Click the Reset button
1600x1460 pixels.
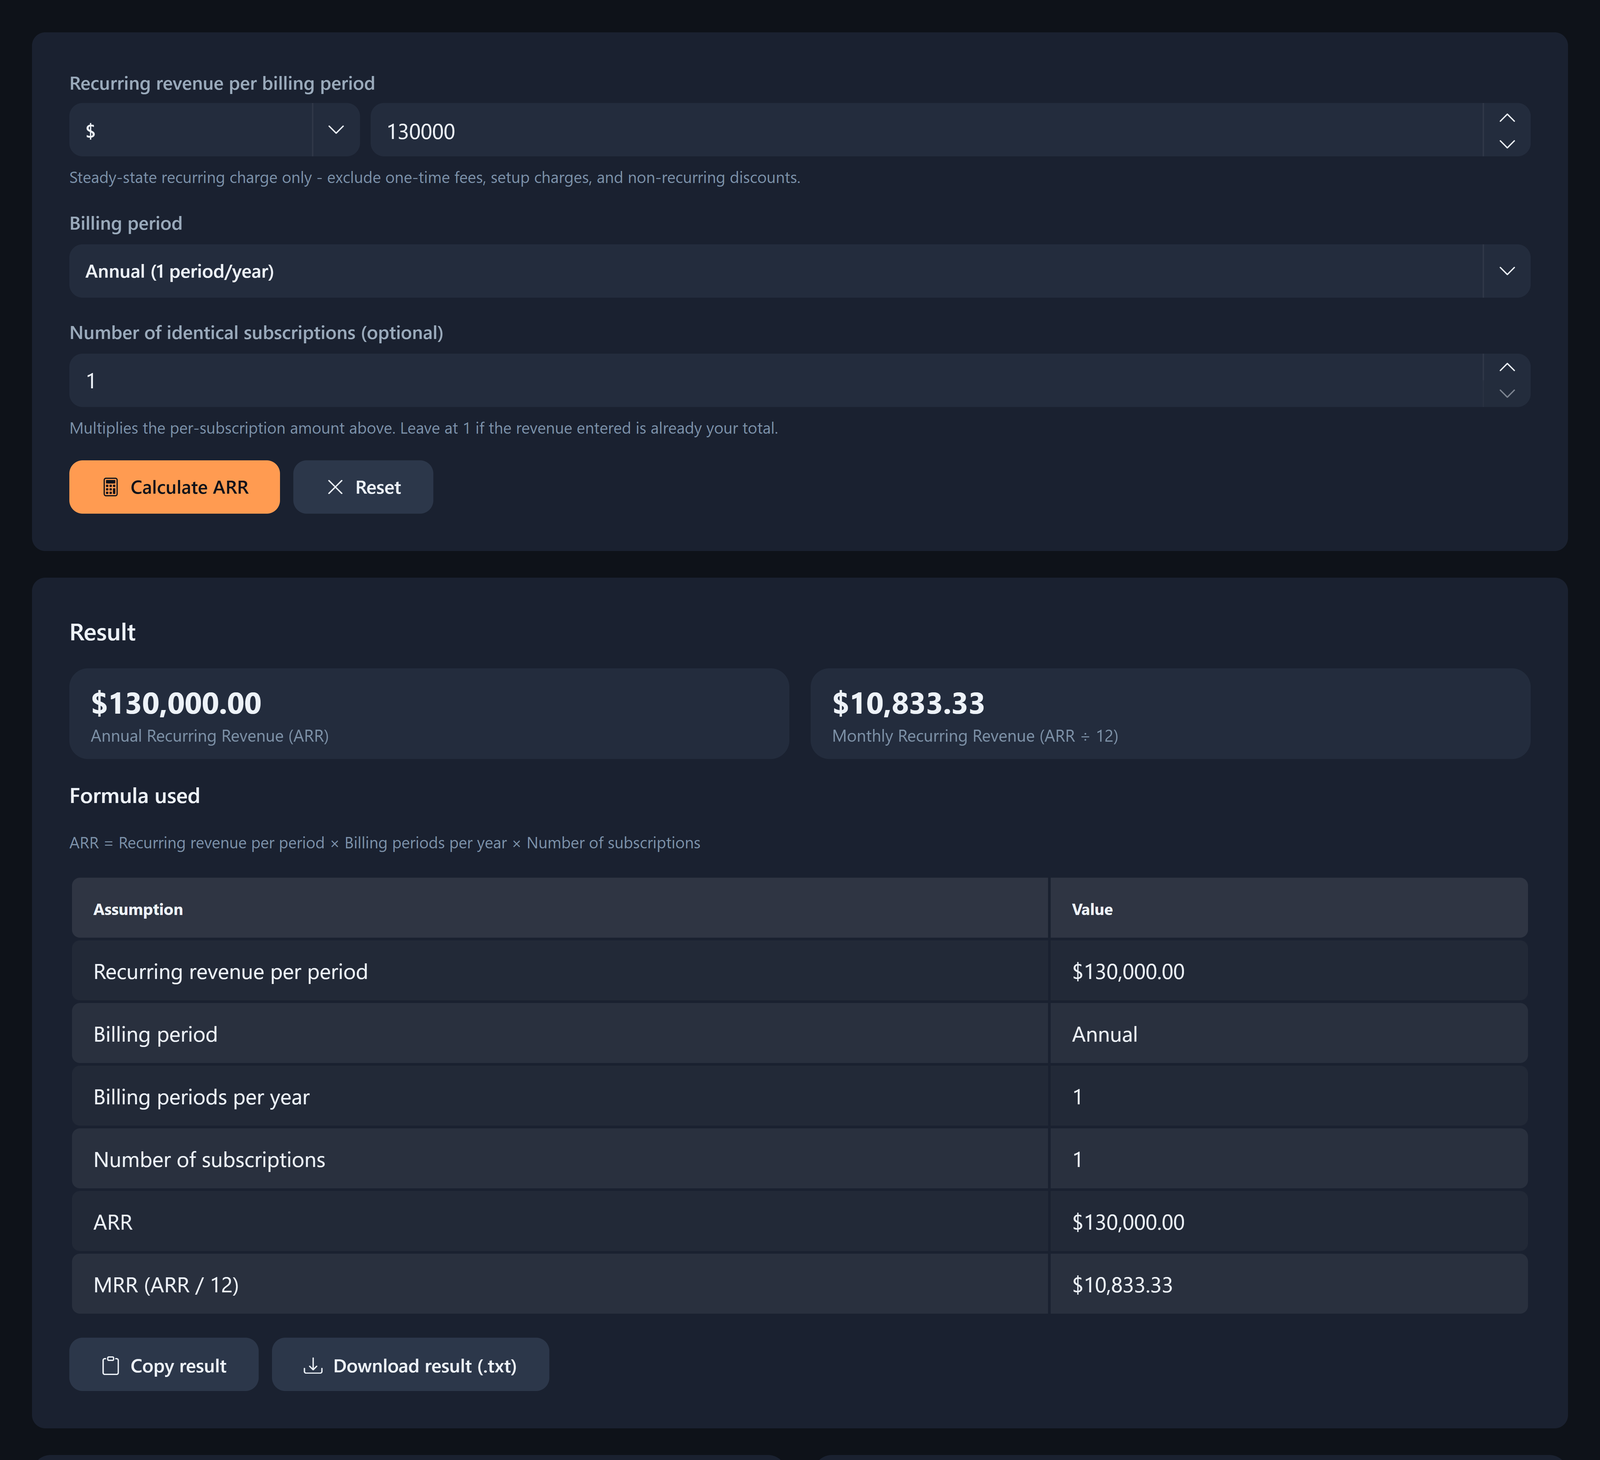(x=363, y=487)
